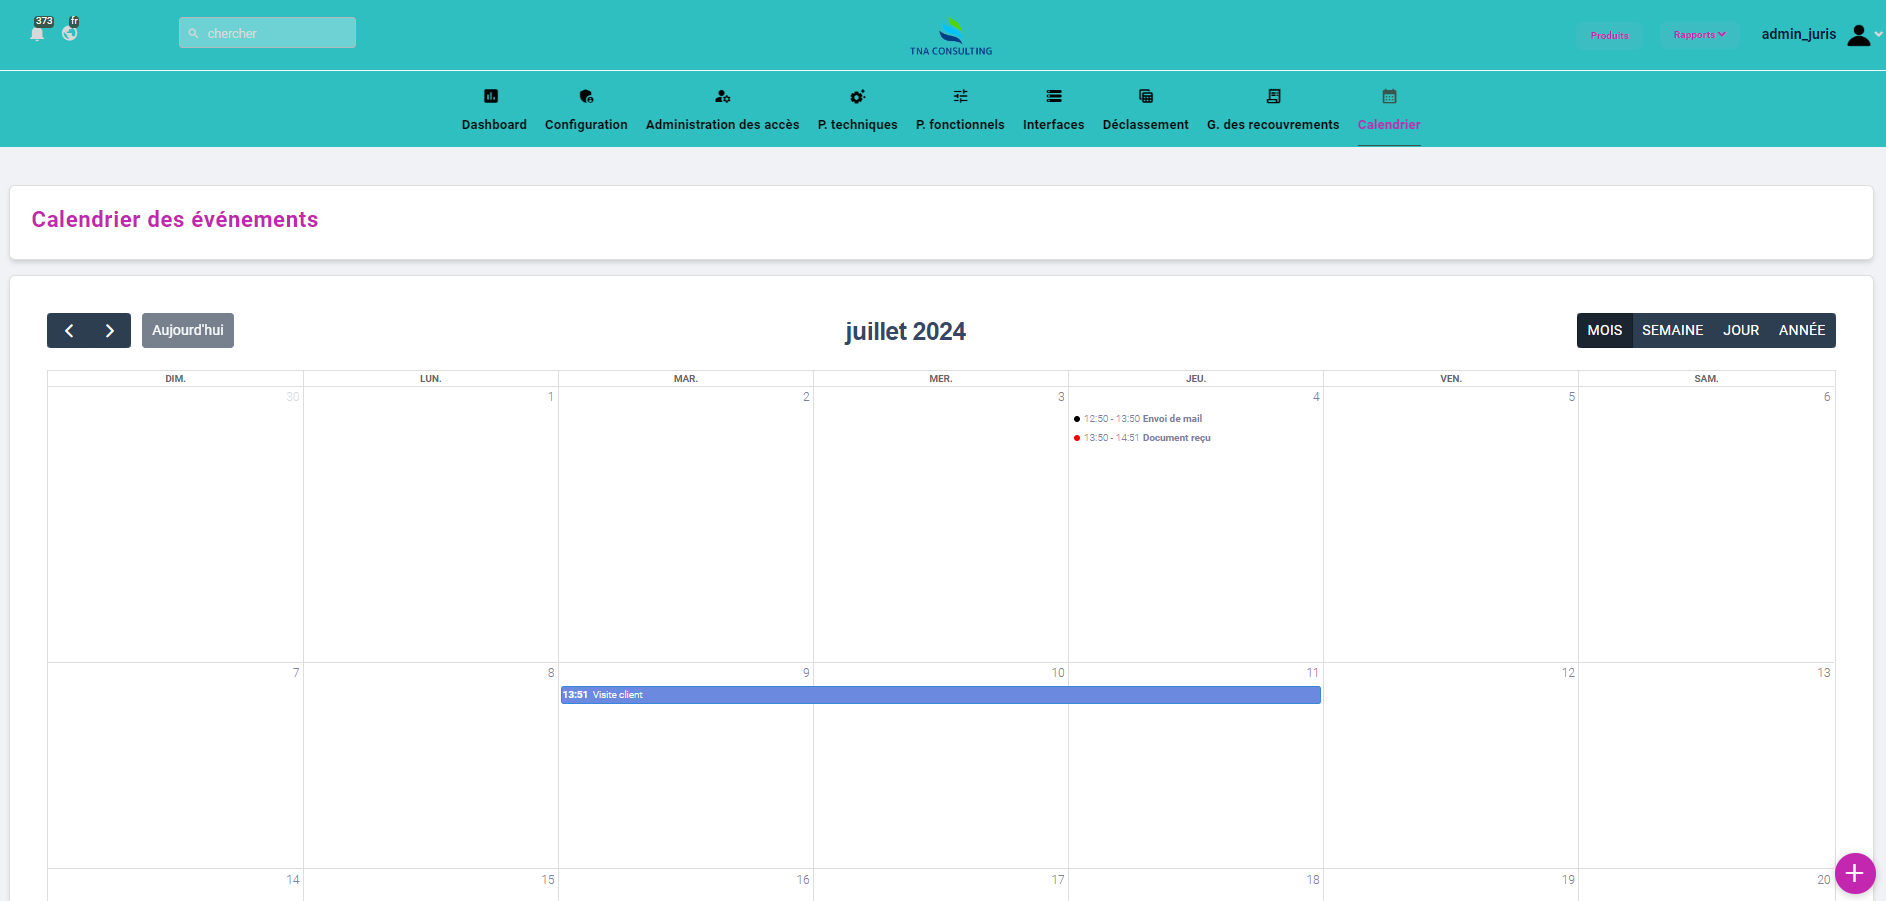Click the Aujourd'hui button
Screen dimensions: 1886x901
188,331
